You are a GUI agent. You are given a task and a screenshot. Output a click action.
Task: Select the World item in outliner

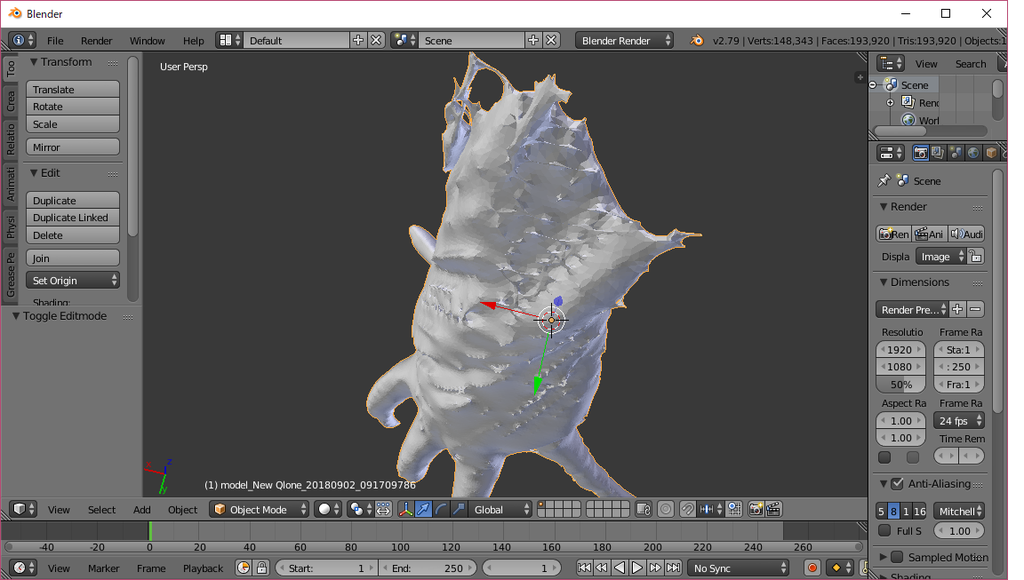coord(929,120)
